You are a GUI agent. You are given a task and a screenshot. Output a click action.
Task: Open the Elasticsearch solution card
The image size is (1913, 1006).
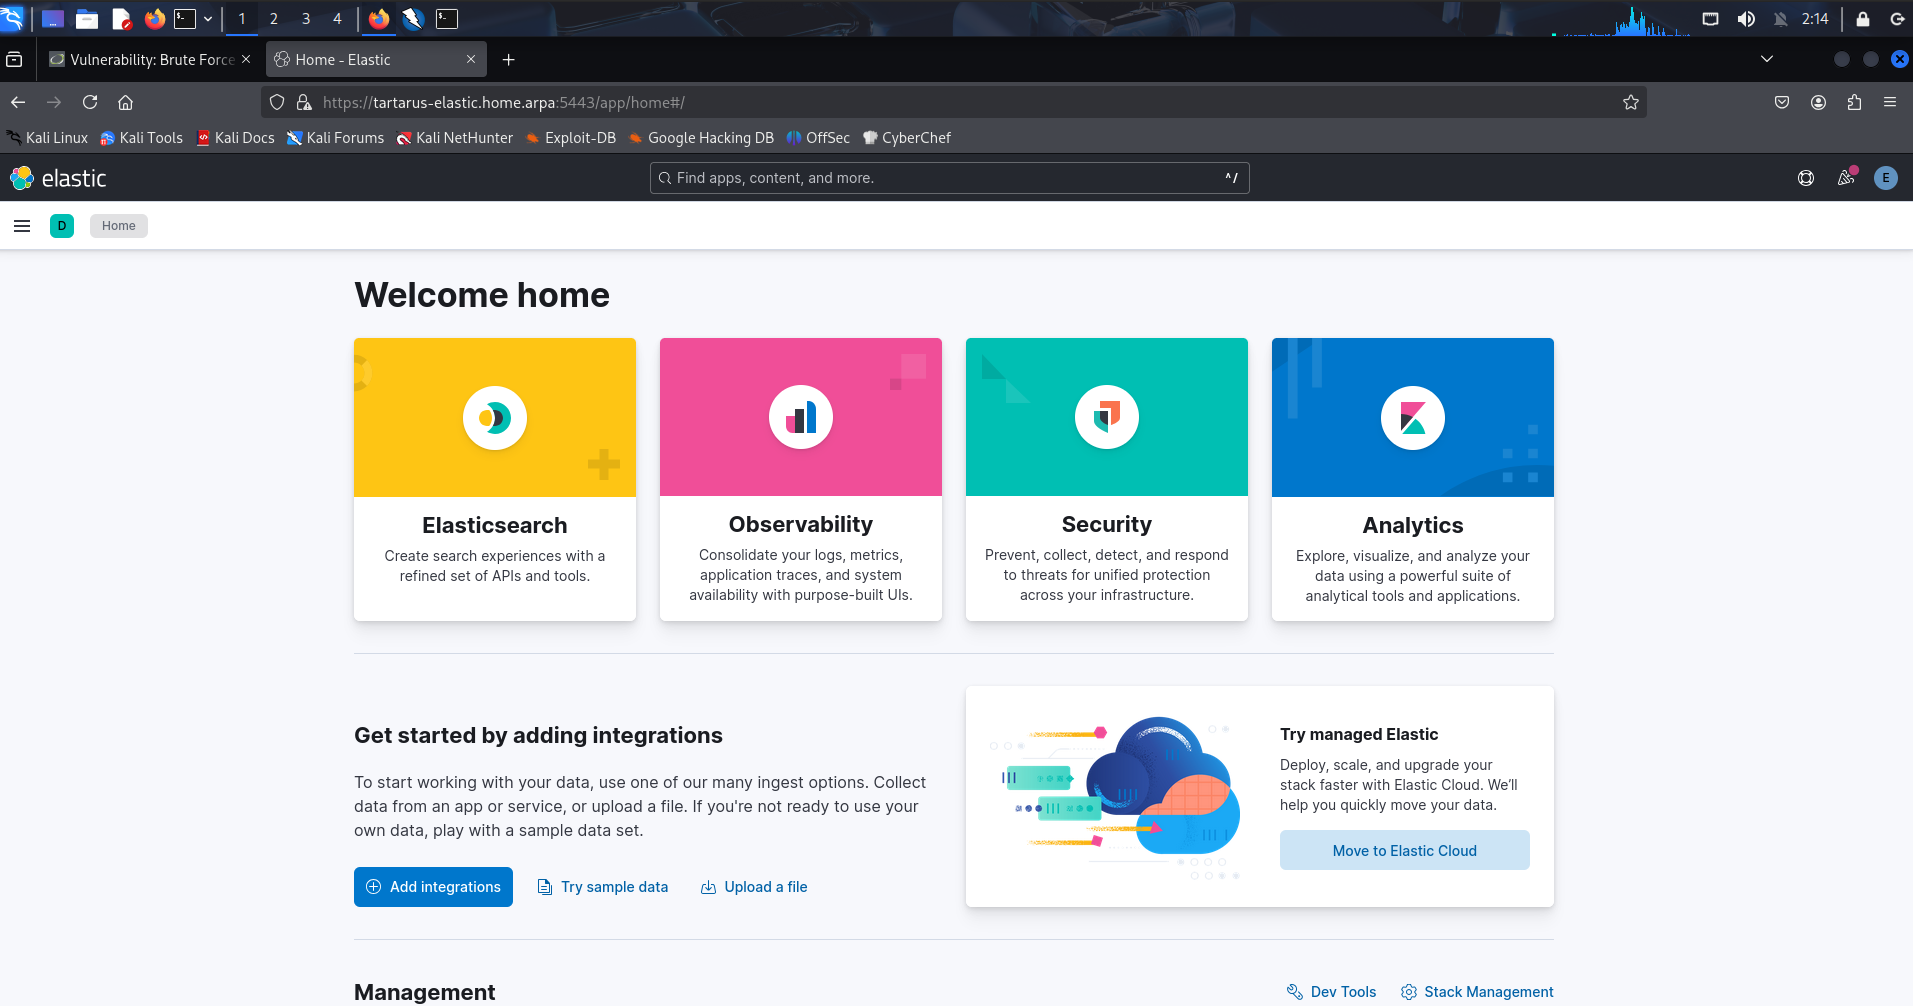[494, 479]
